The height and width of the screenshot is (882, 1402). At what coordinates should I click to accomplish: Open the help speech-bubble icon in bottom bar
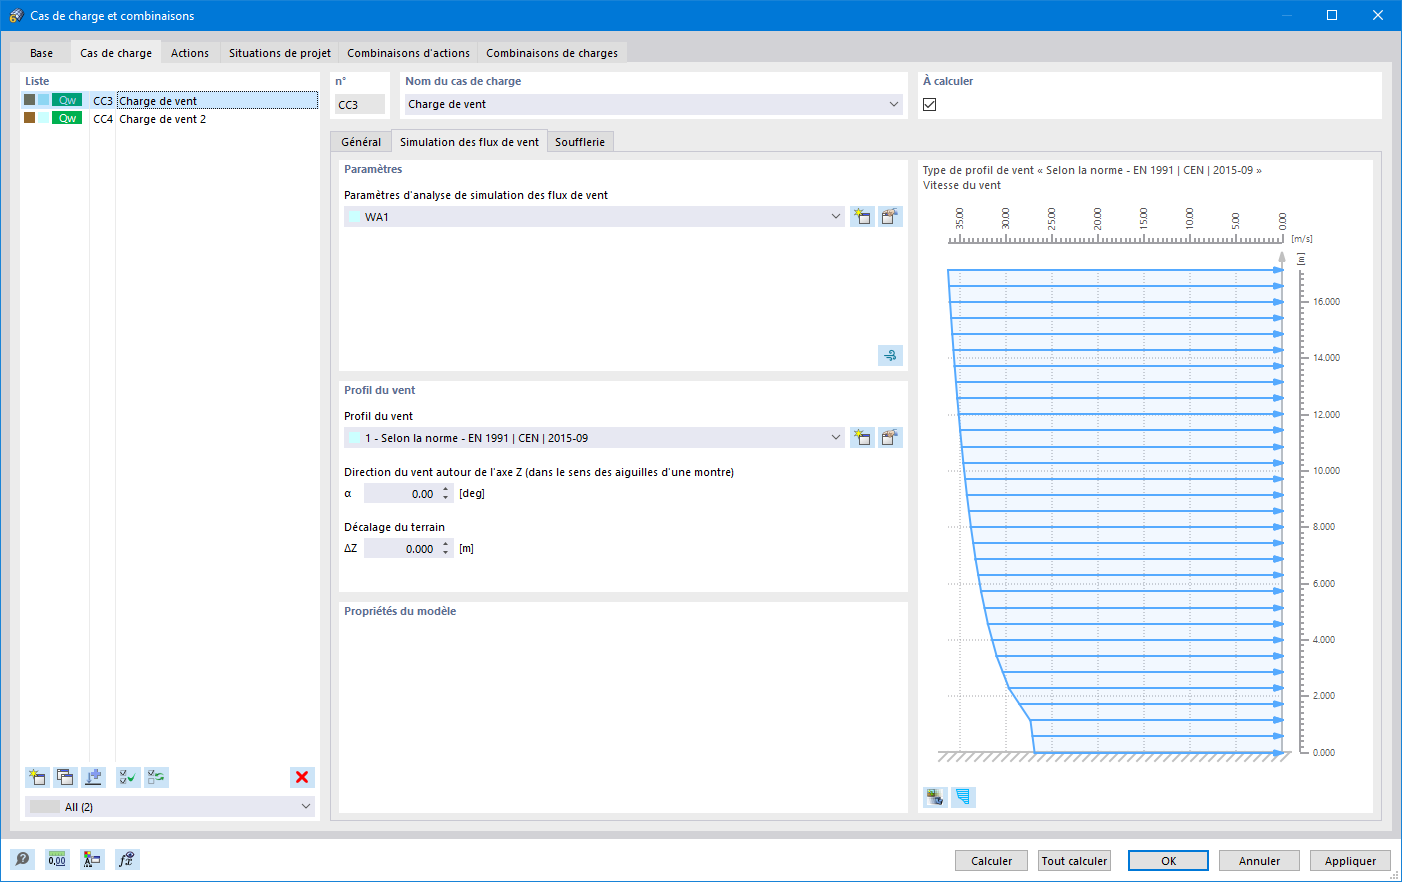tap(22, 859)
